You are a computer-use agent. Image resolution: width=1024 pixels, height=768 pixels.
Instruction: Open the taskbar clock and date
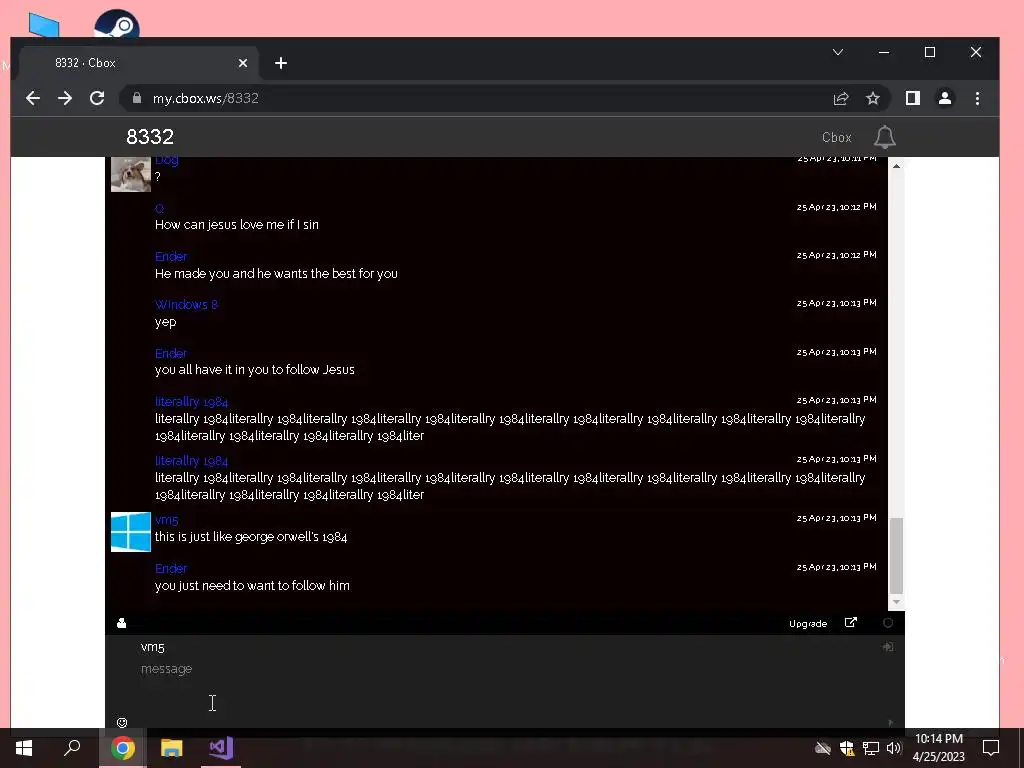938,748
